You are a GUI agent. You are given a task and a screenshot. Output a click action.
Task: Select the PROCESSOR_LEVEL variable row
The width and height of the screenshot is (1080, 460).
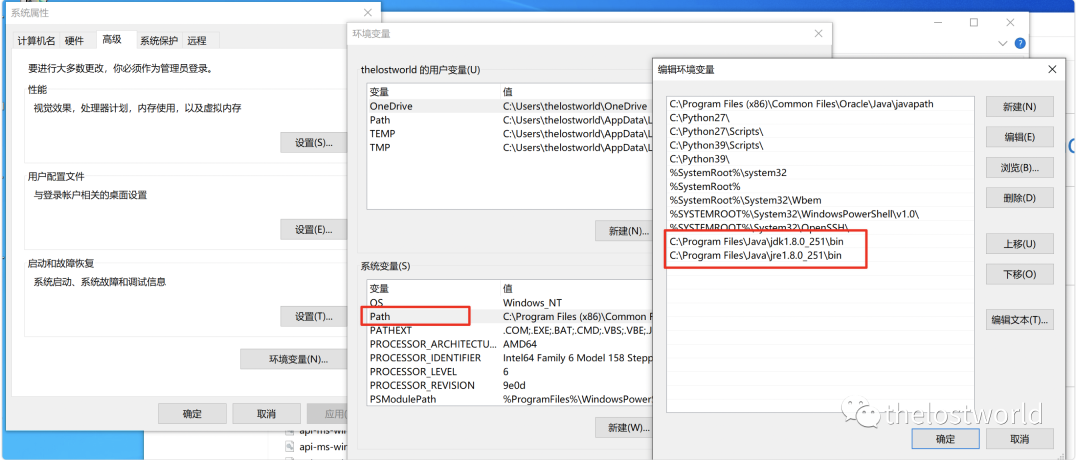point(510,372)
